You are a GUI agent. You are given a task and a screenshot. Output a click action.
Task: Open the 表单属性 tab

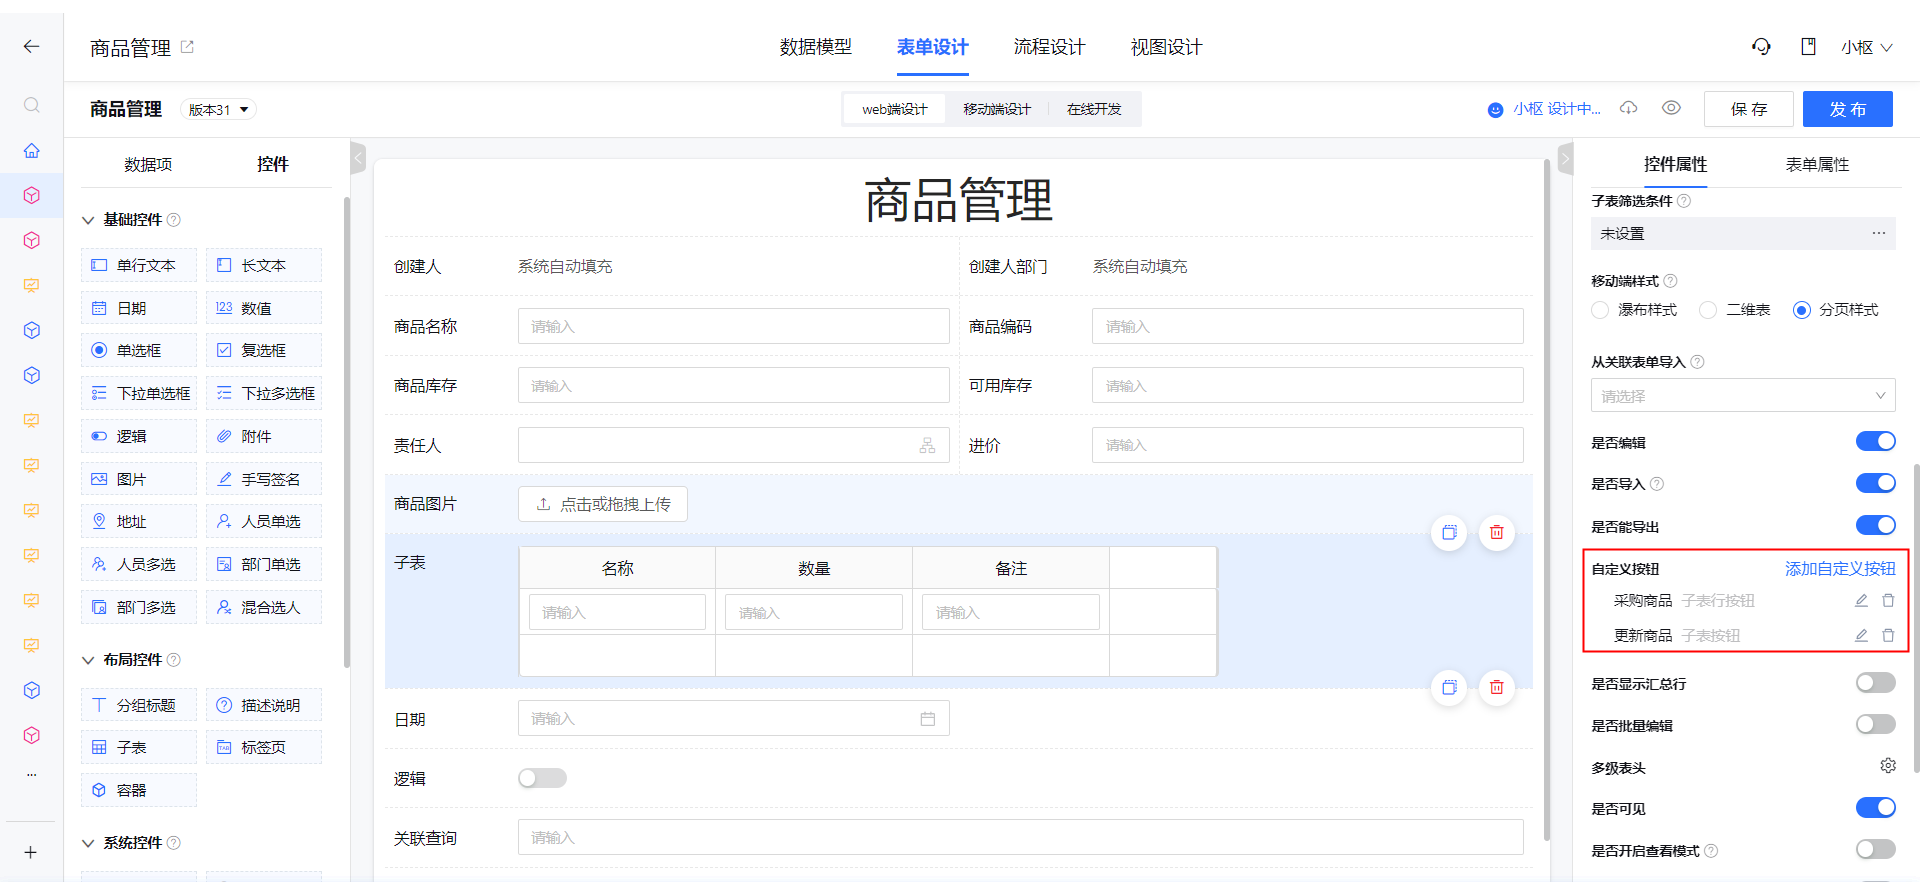[x=1817, y=164]
